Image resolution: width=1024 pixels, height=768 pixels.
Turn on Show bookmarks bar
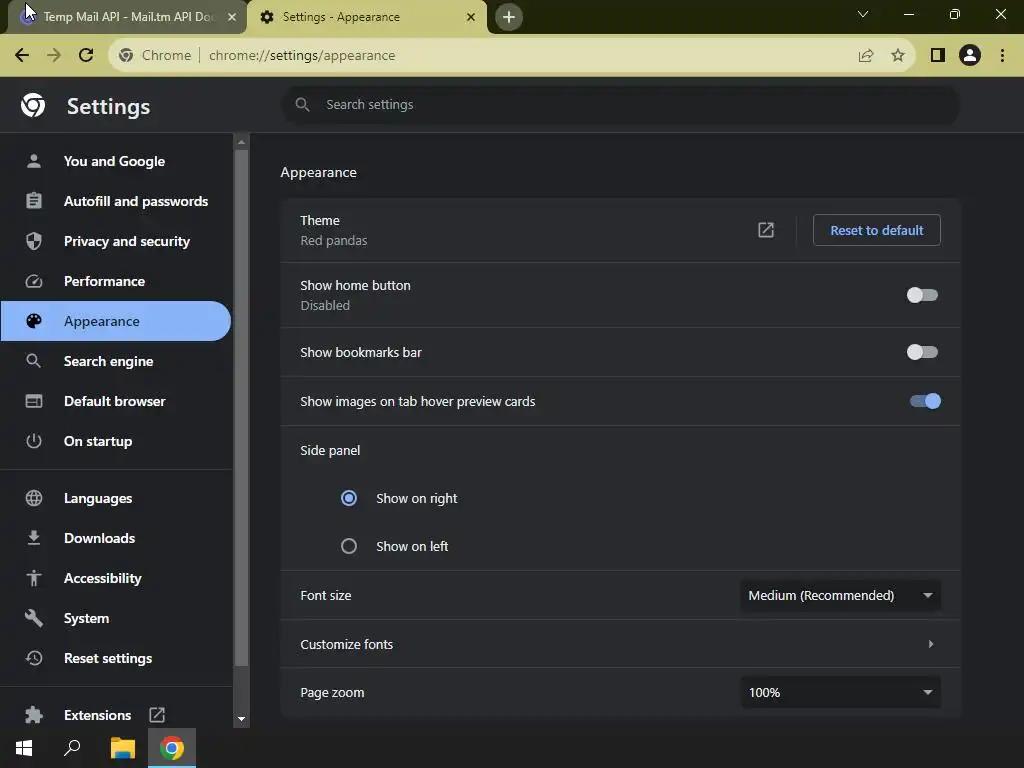(922, 353)
